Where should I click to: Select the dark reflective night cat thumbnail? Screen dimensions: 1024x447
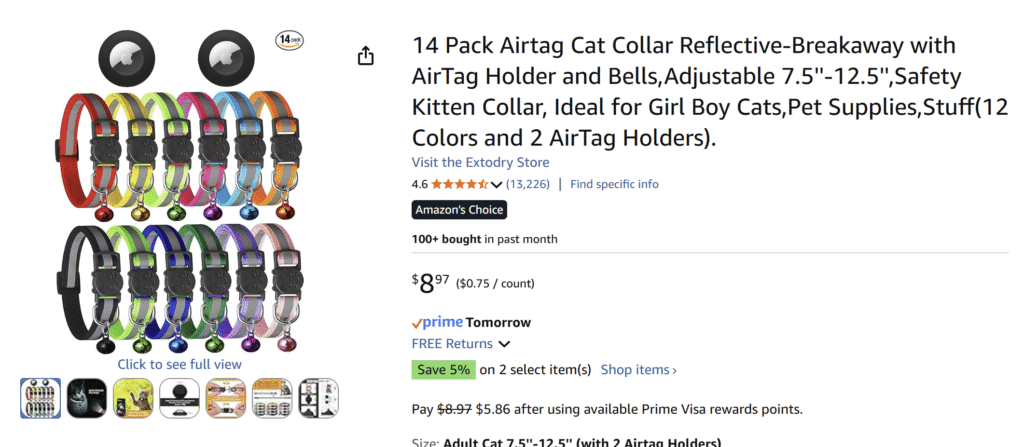[87, 398]
